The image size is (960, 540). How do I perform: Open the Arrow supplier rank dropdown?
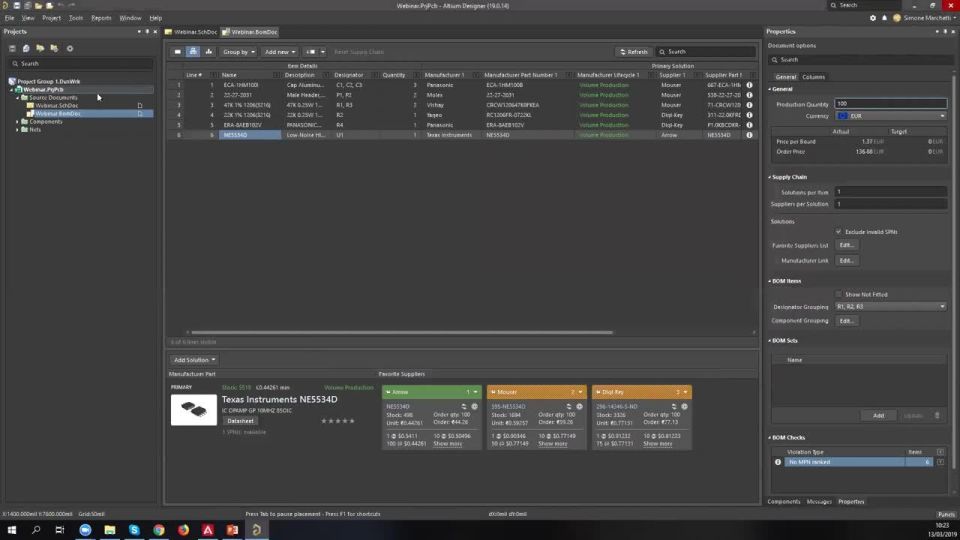coord(475,392)
